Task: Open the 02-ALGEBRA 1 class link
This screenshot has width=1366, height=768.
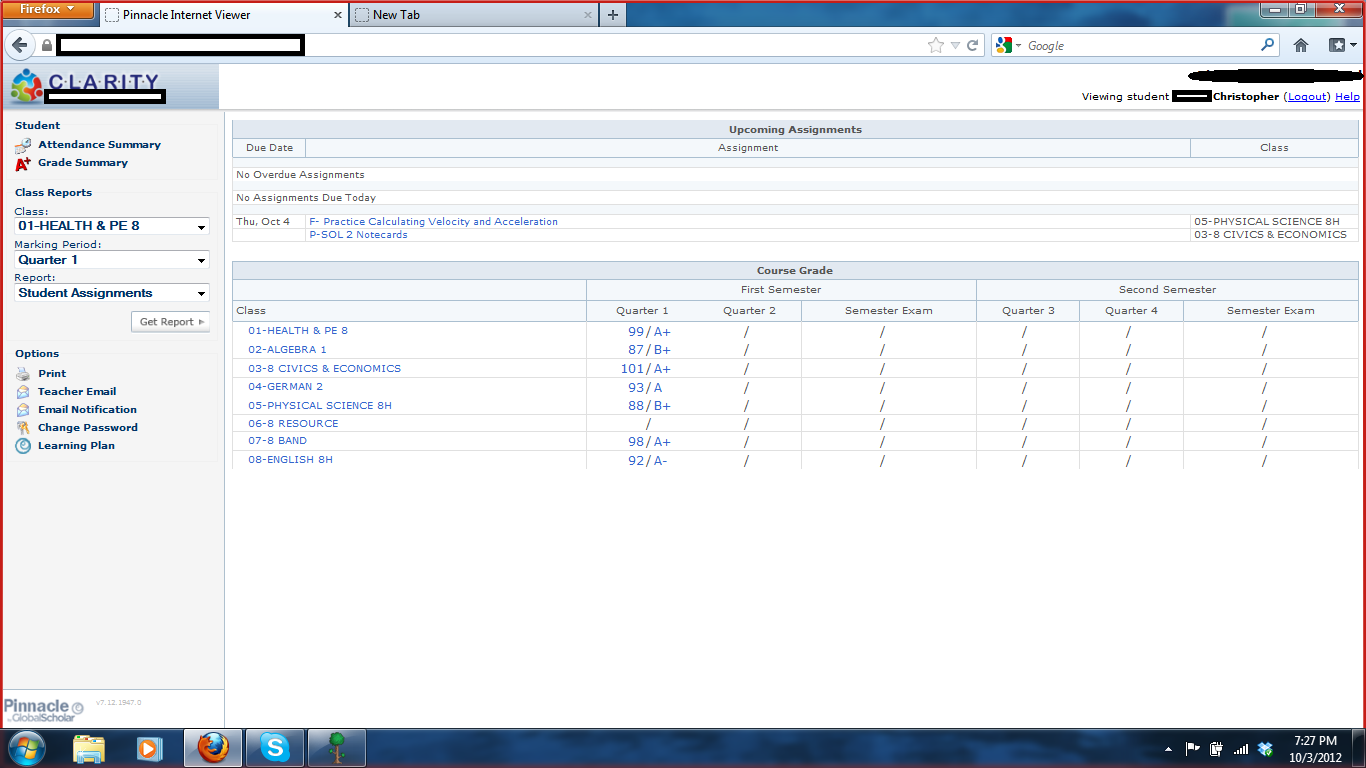Action: point(287,350)
